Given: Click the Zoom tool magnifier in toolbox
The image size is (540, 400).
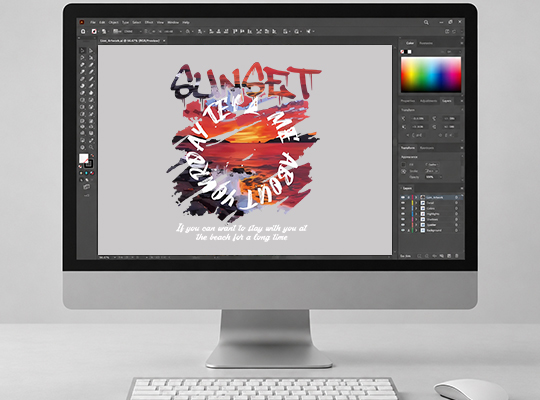Looking at the screenshot, I should [x=91, y=147].
